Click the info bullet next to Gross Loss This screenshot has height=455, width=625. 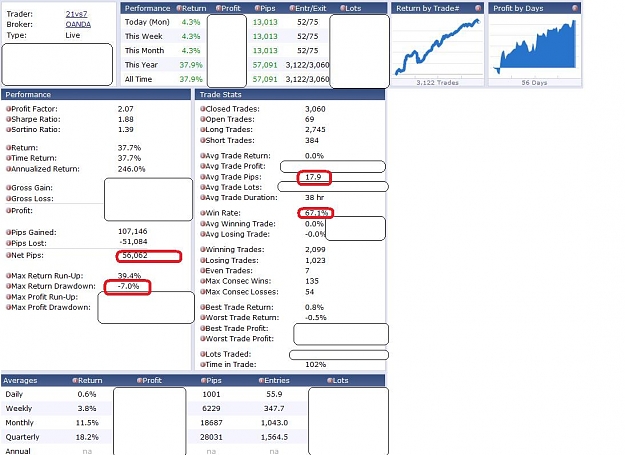8,198
